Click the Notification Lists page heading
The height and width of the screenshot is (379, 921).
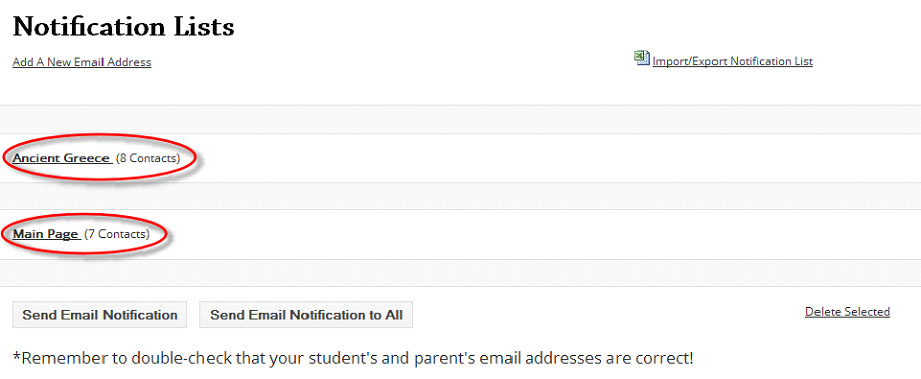(x=123, y=27)
